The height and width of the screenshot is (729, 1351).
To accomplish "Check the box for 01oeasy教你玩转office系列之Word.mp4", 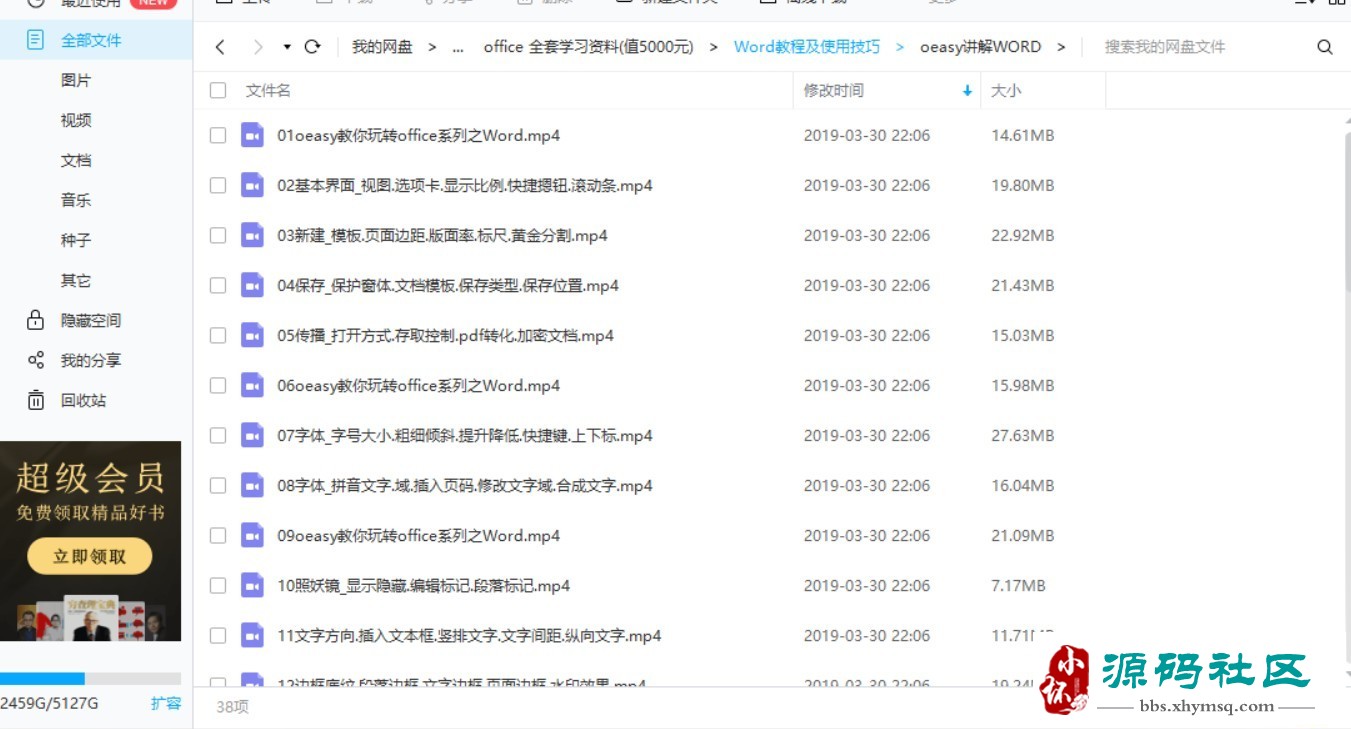I will (x=218, y=135).
